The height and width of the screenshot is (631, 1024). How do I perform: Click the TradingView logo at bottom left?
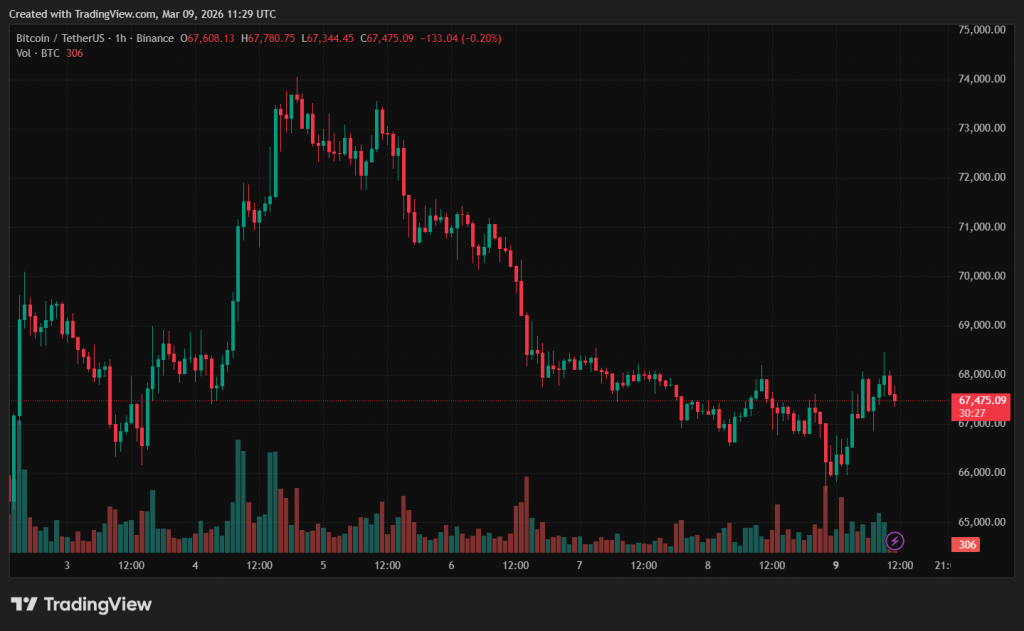(81, 604)
